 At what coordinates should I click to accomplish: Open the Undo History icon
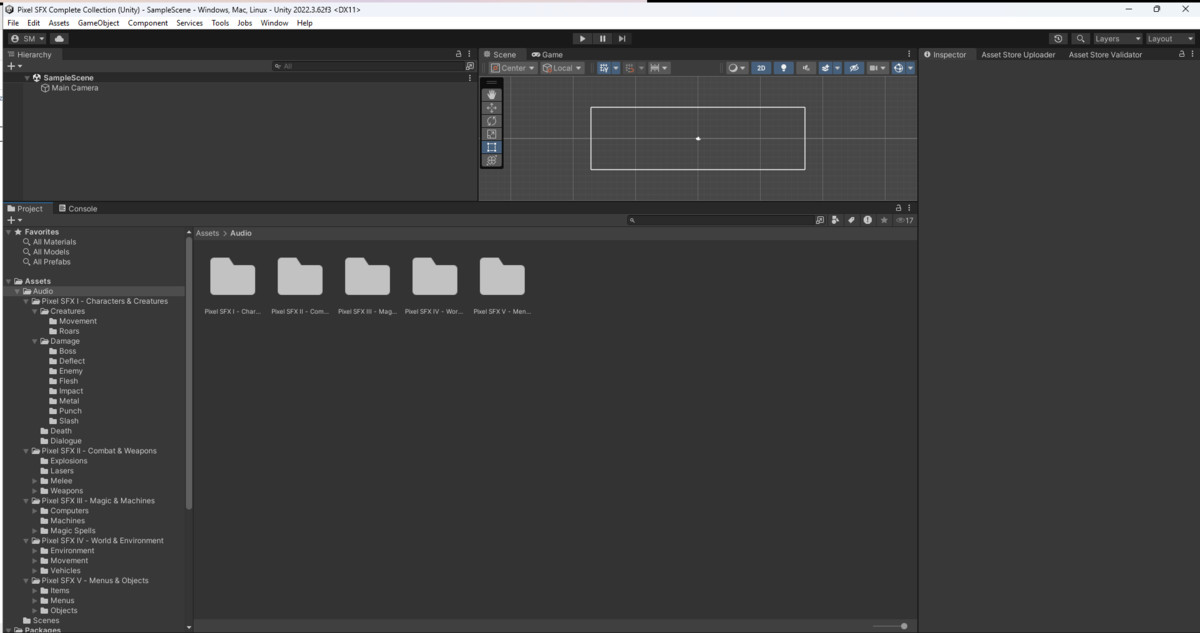pos(1058,39)
